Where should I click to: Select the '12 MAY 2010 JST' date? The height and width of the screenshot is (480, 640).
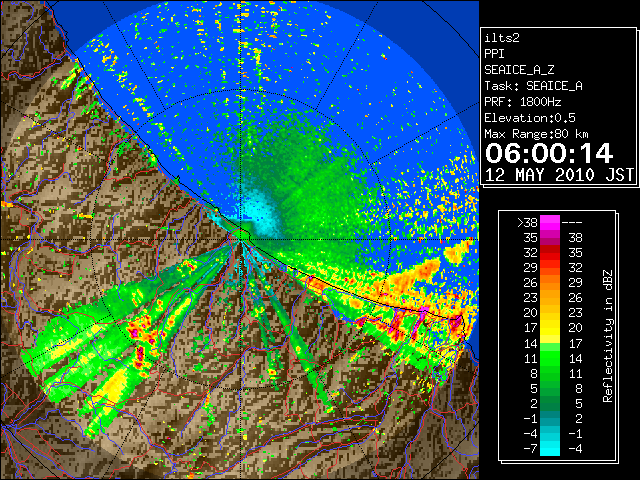pos(559,175)
